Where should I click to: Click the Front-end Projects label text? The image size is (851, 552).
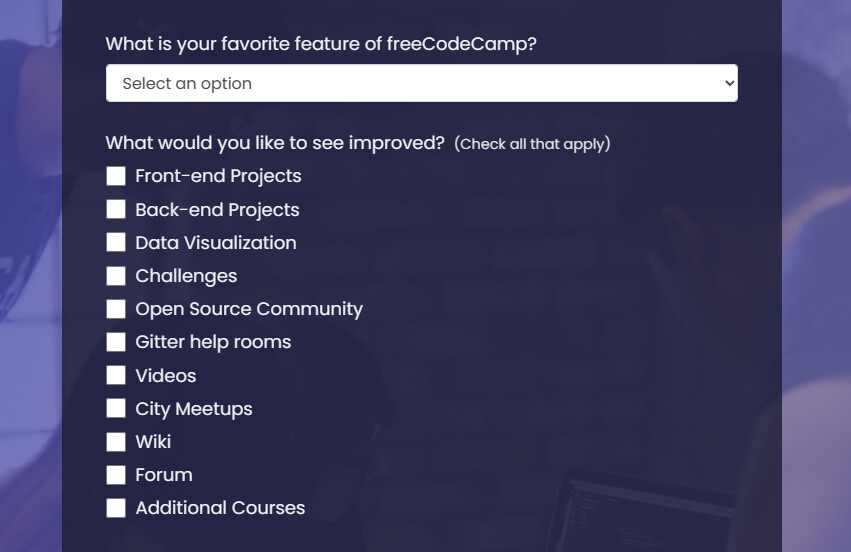tap(218, 176)
